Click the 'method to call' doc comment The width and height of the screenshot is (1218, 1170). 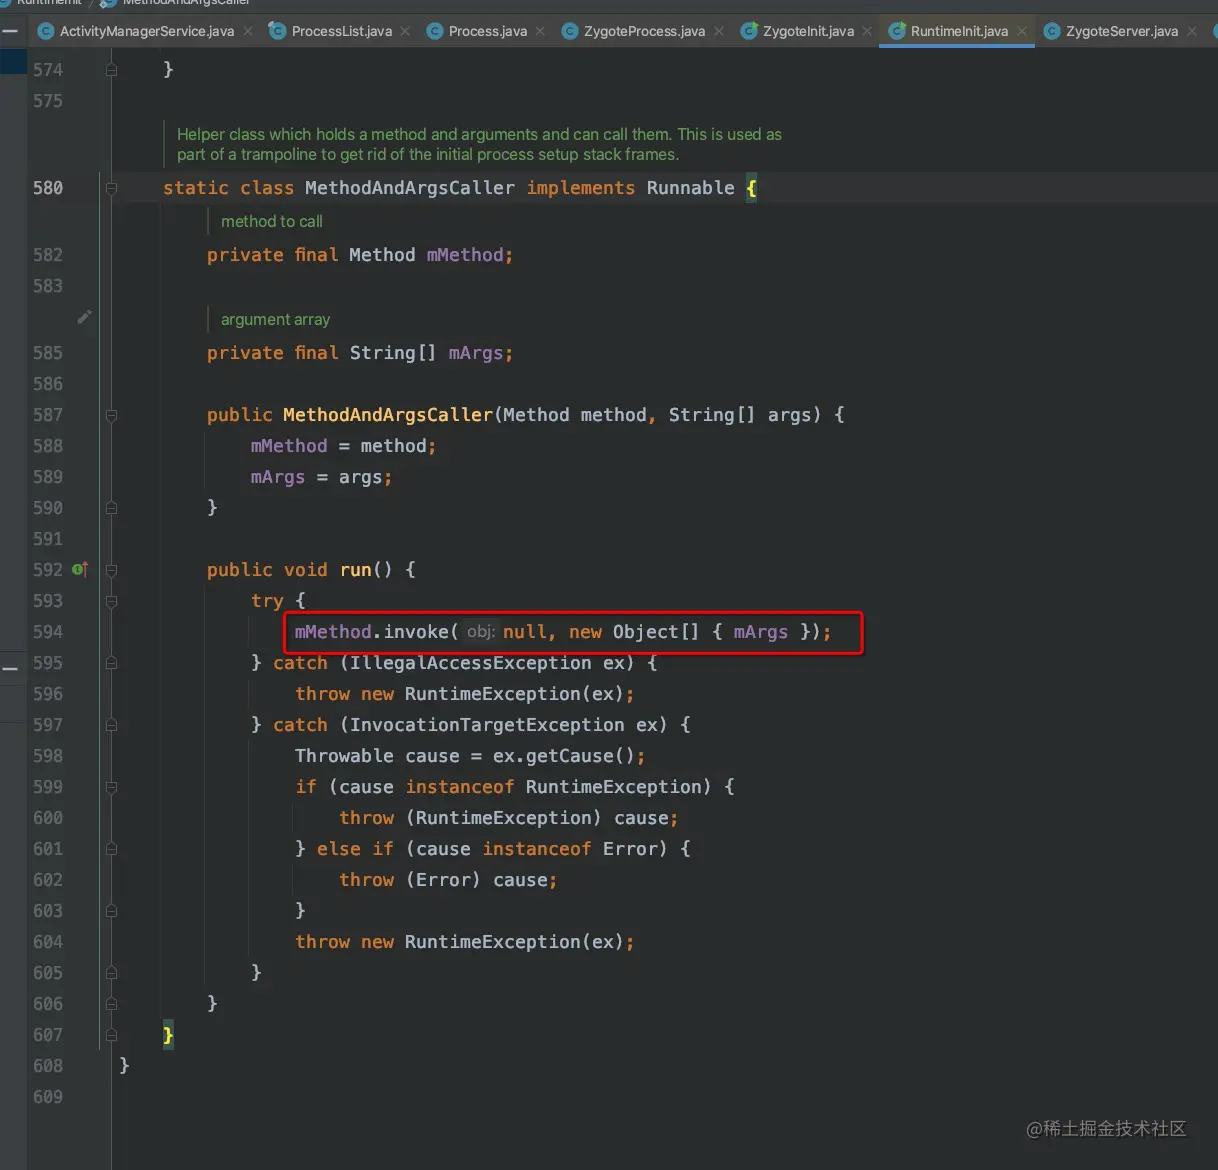tap(272, 221)
